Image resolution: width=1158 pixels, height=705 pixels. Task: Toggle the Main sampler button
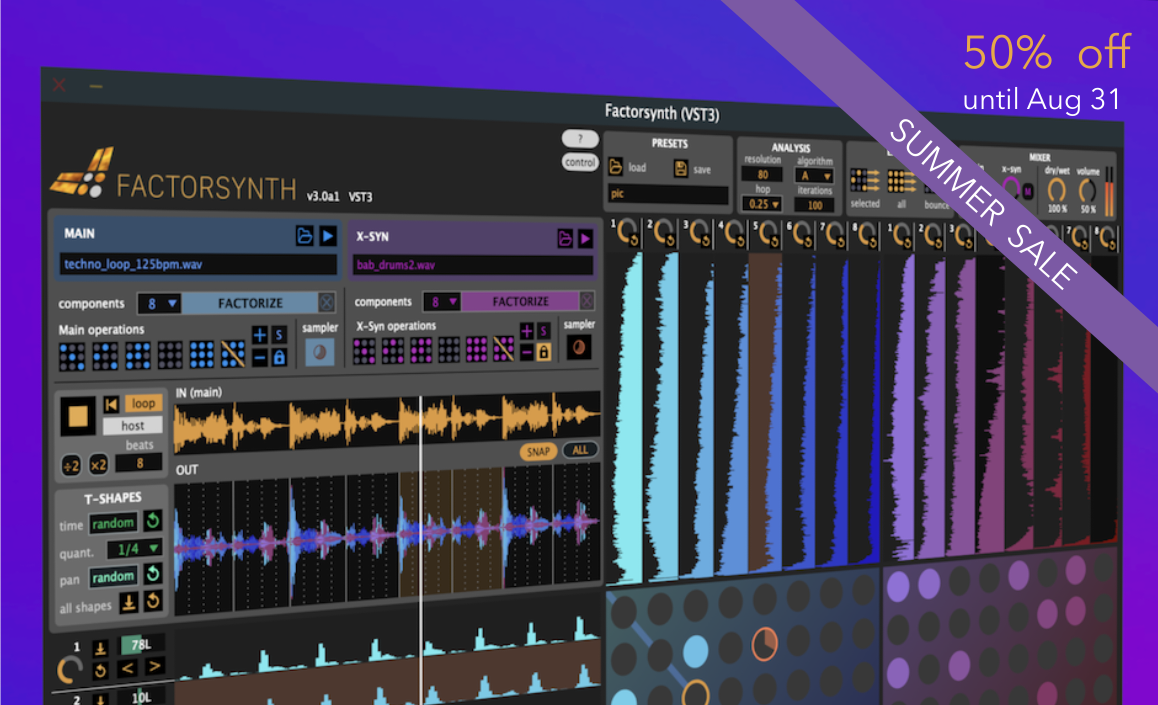point(320,353)
